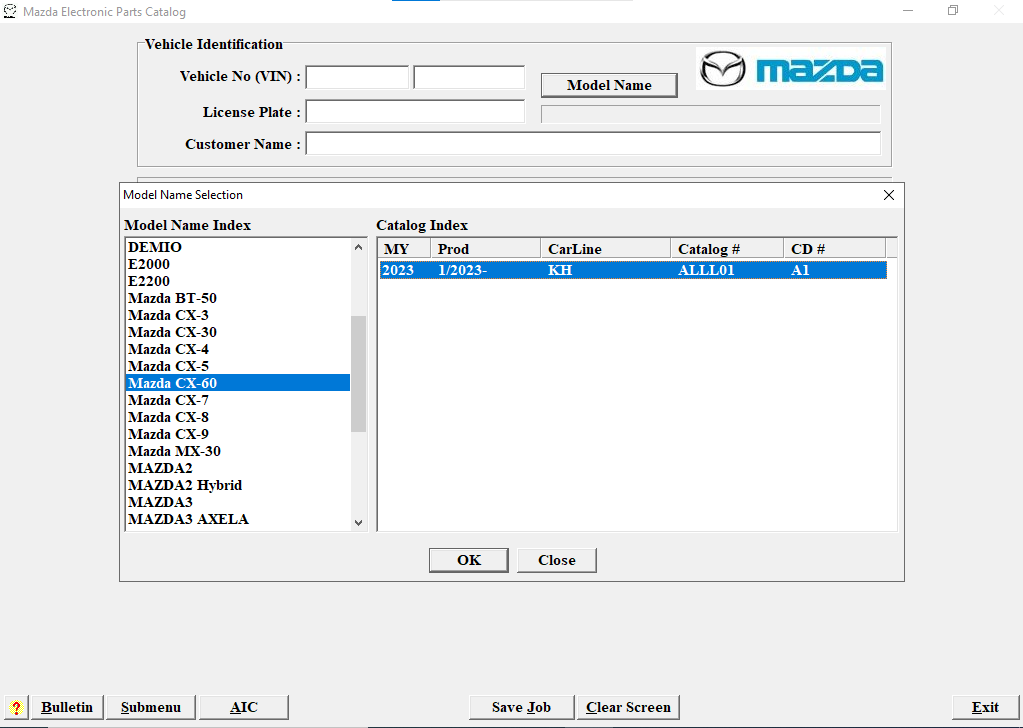Select Mazda CX-8 in the list
1023x728 pixels.
pos(237,417)
